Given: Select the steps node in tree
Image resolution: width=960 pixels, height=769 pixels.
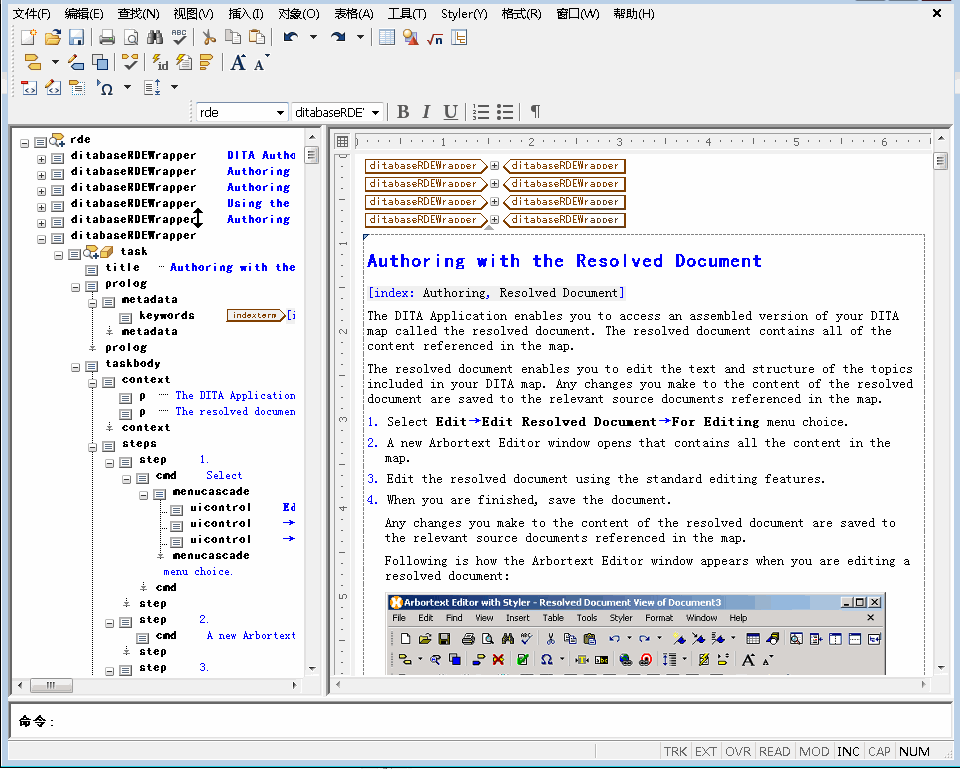Looking at the screenshot, I should pos(139,443).
